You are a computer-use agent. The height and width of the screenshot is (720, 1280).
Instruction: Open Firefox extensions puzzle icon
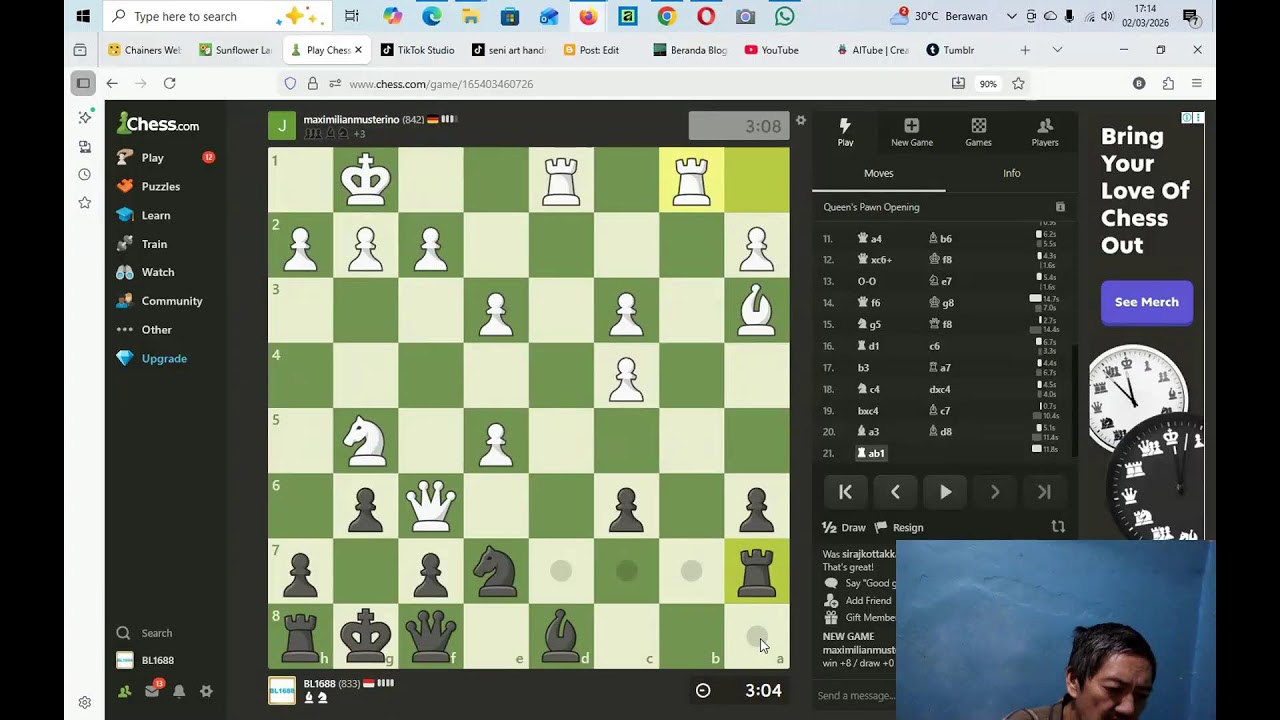(1168, 84)
